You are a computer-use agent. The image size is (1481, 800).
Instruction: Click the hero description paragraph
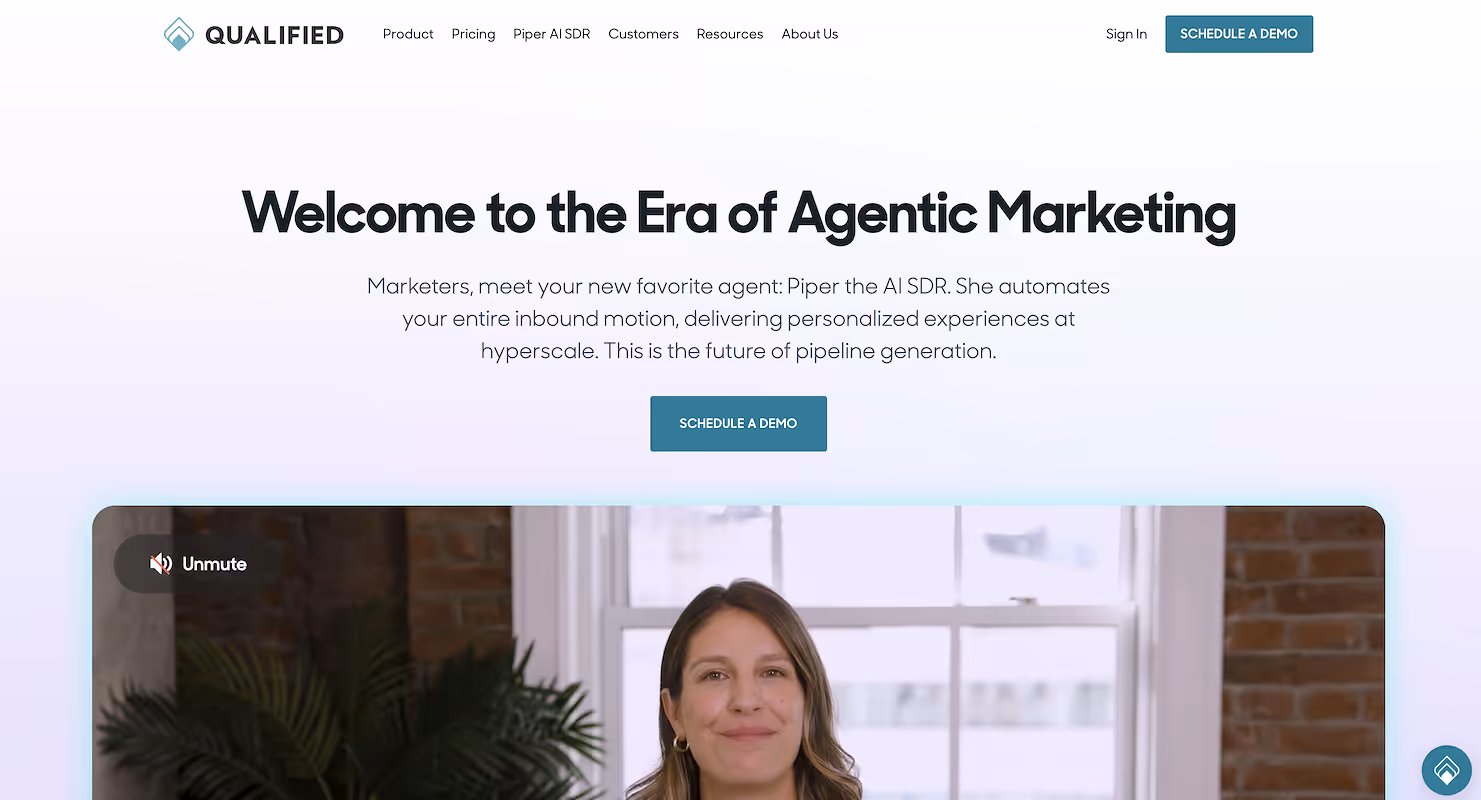point(738,319)
